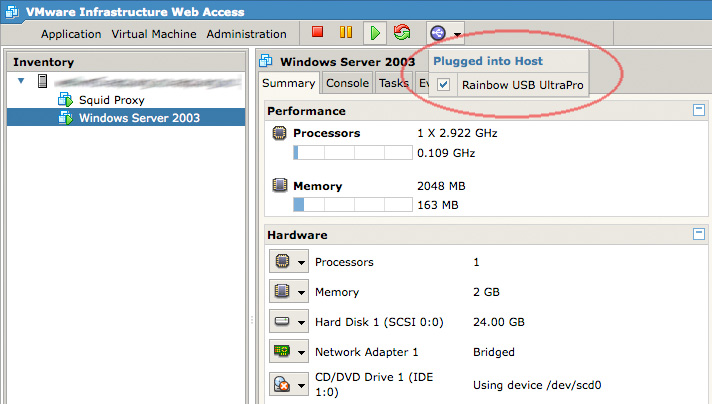Open the Network Adapter 1 dropdown arrow
The height and width of the screenshot is (404, 712).
click(302, 353)
